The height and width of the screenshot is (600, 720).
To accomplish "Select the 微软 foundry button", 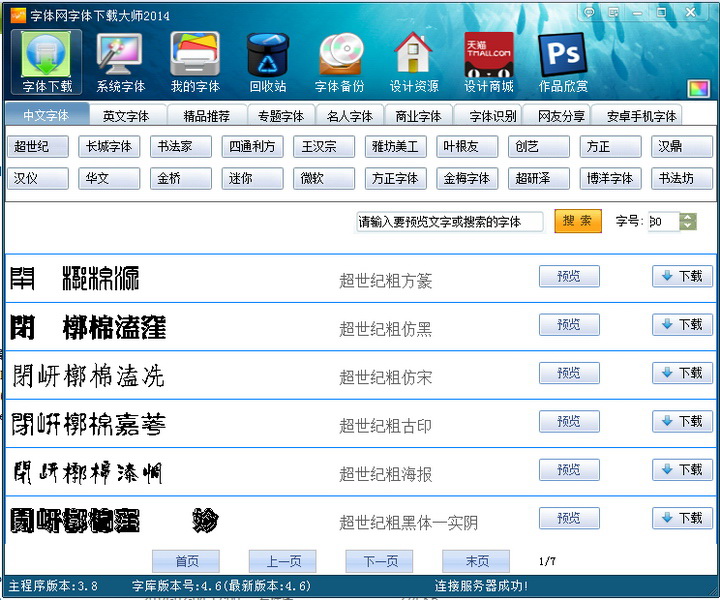I will 324,178.
